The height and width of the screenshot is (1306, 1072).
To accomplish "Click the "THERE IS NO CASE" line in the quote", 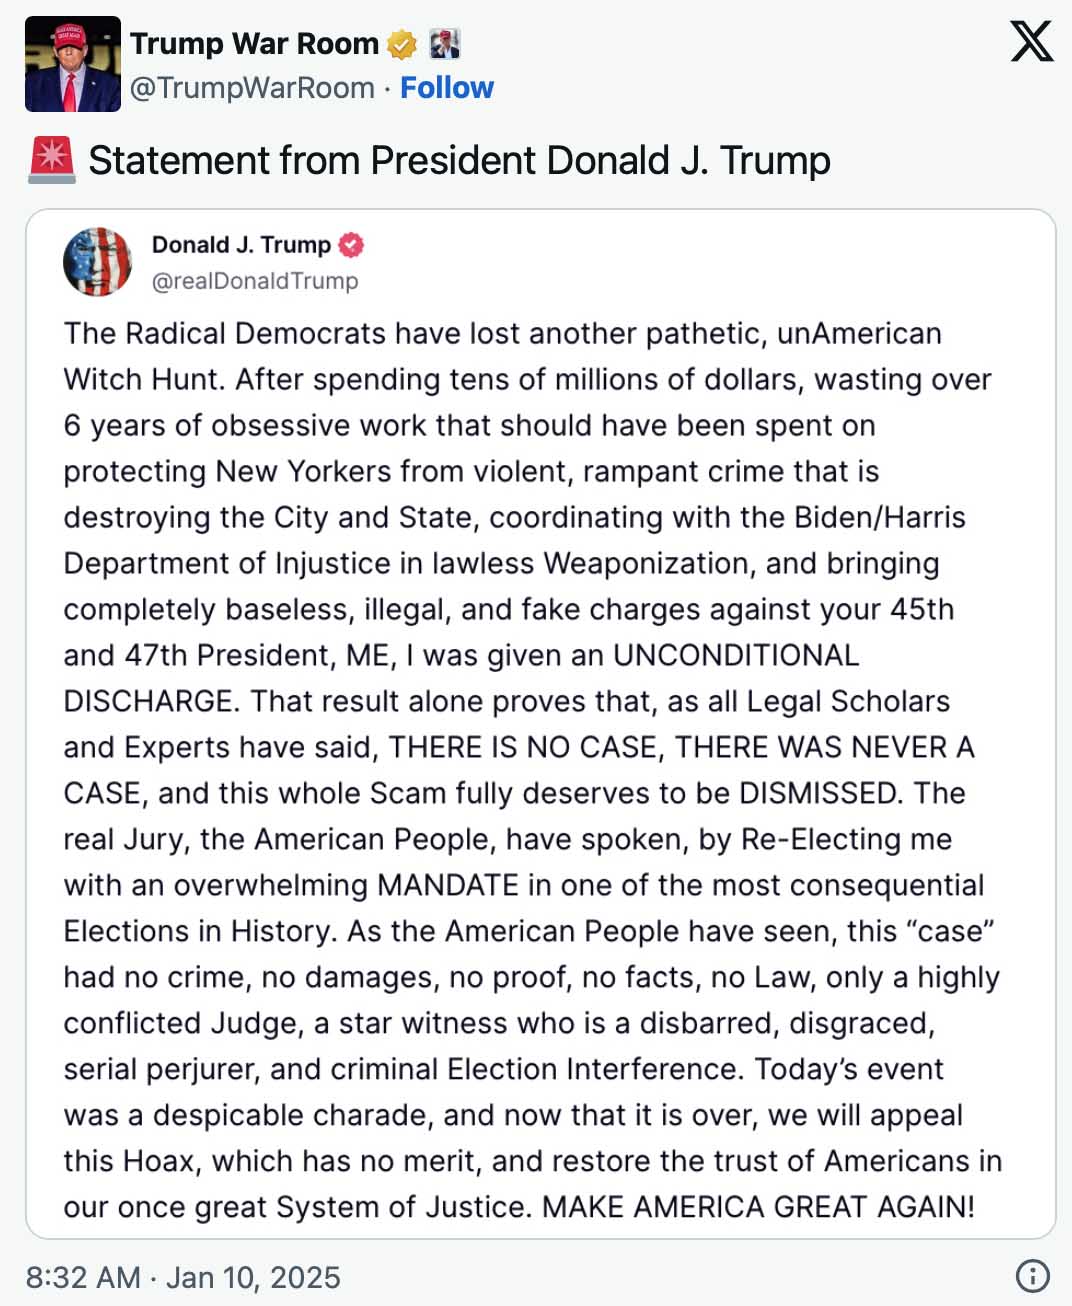I will 523,747.
